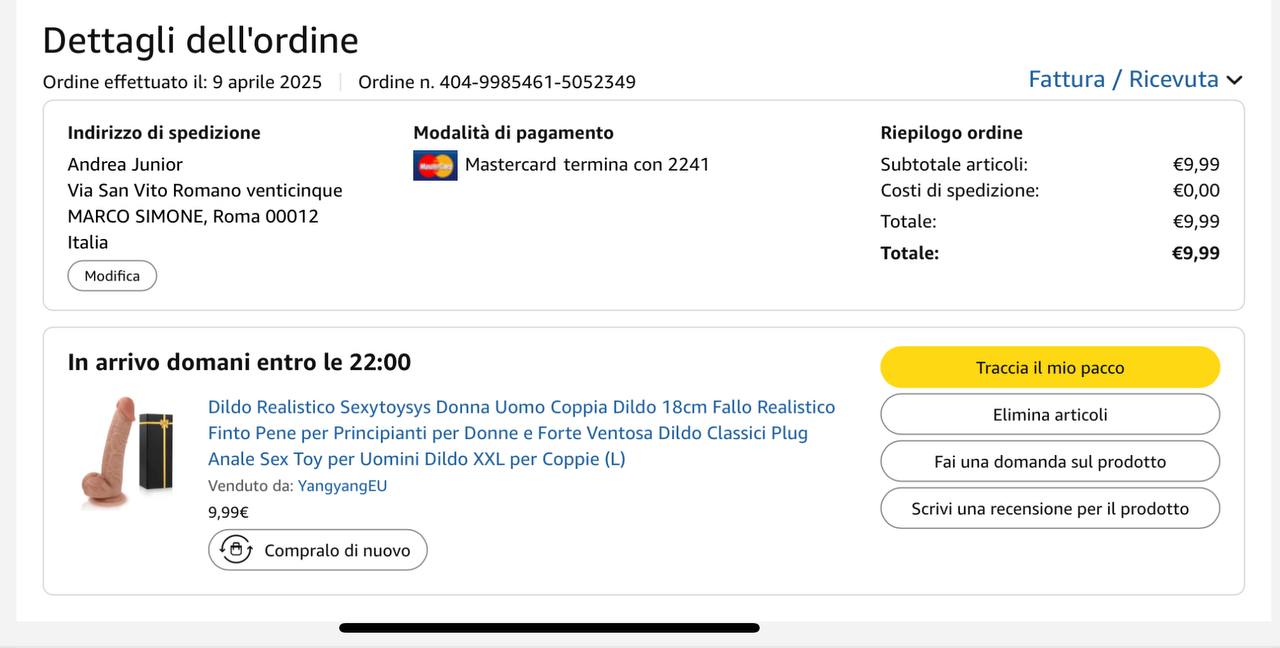This screenshot has height=648, width=1280.
Task: Click the order number 404-9985461-5052349
Action: [x=537, y=82]
